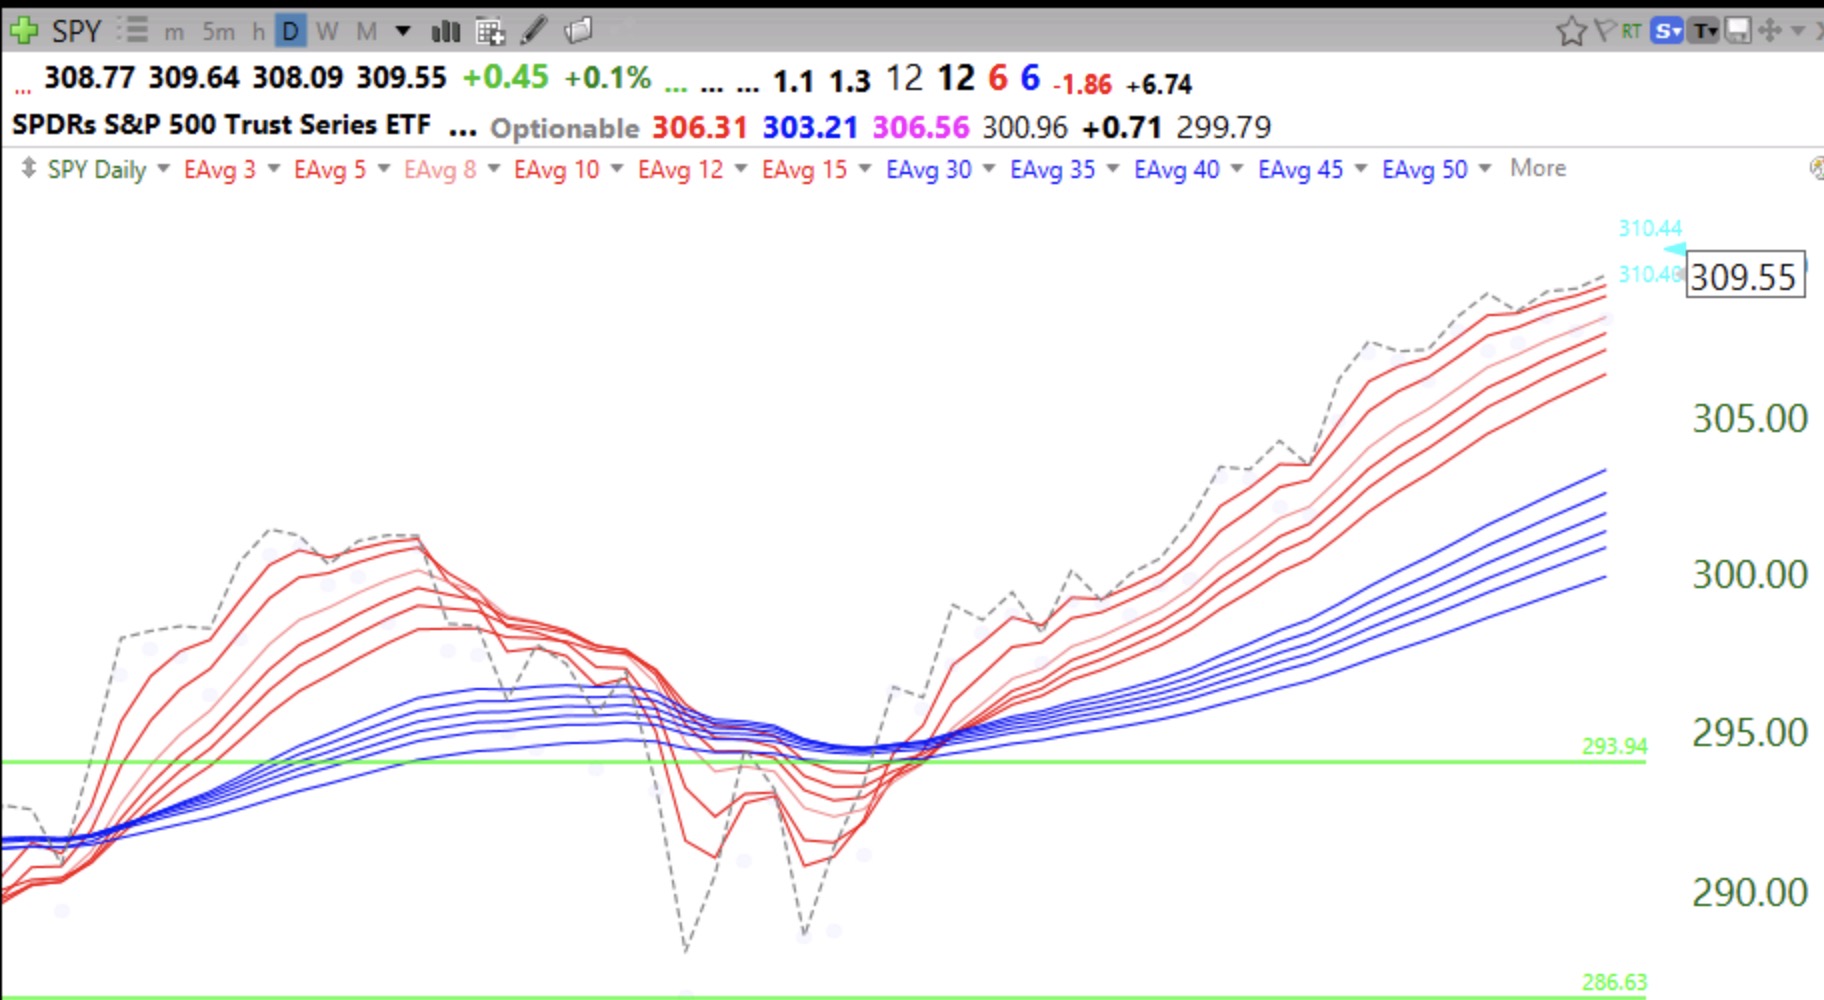Click the floppy disk save icon
Viewport: 1824px width, 1000px height.
pyautogui.click(x=1738, y=31)
